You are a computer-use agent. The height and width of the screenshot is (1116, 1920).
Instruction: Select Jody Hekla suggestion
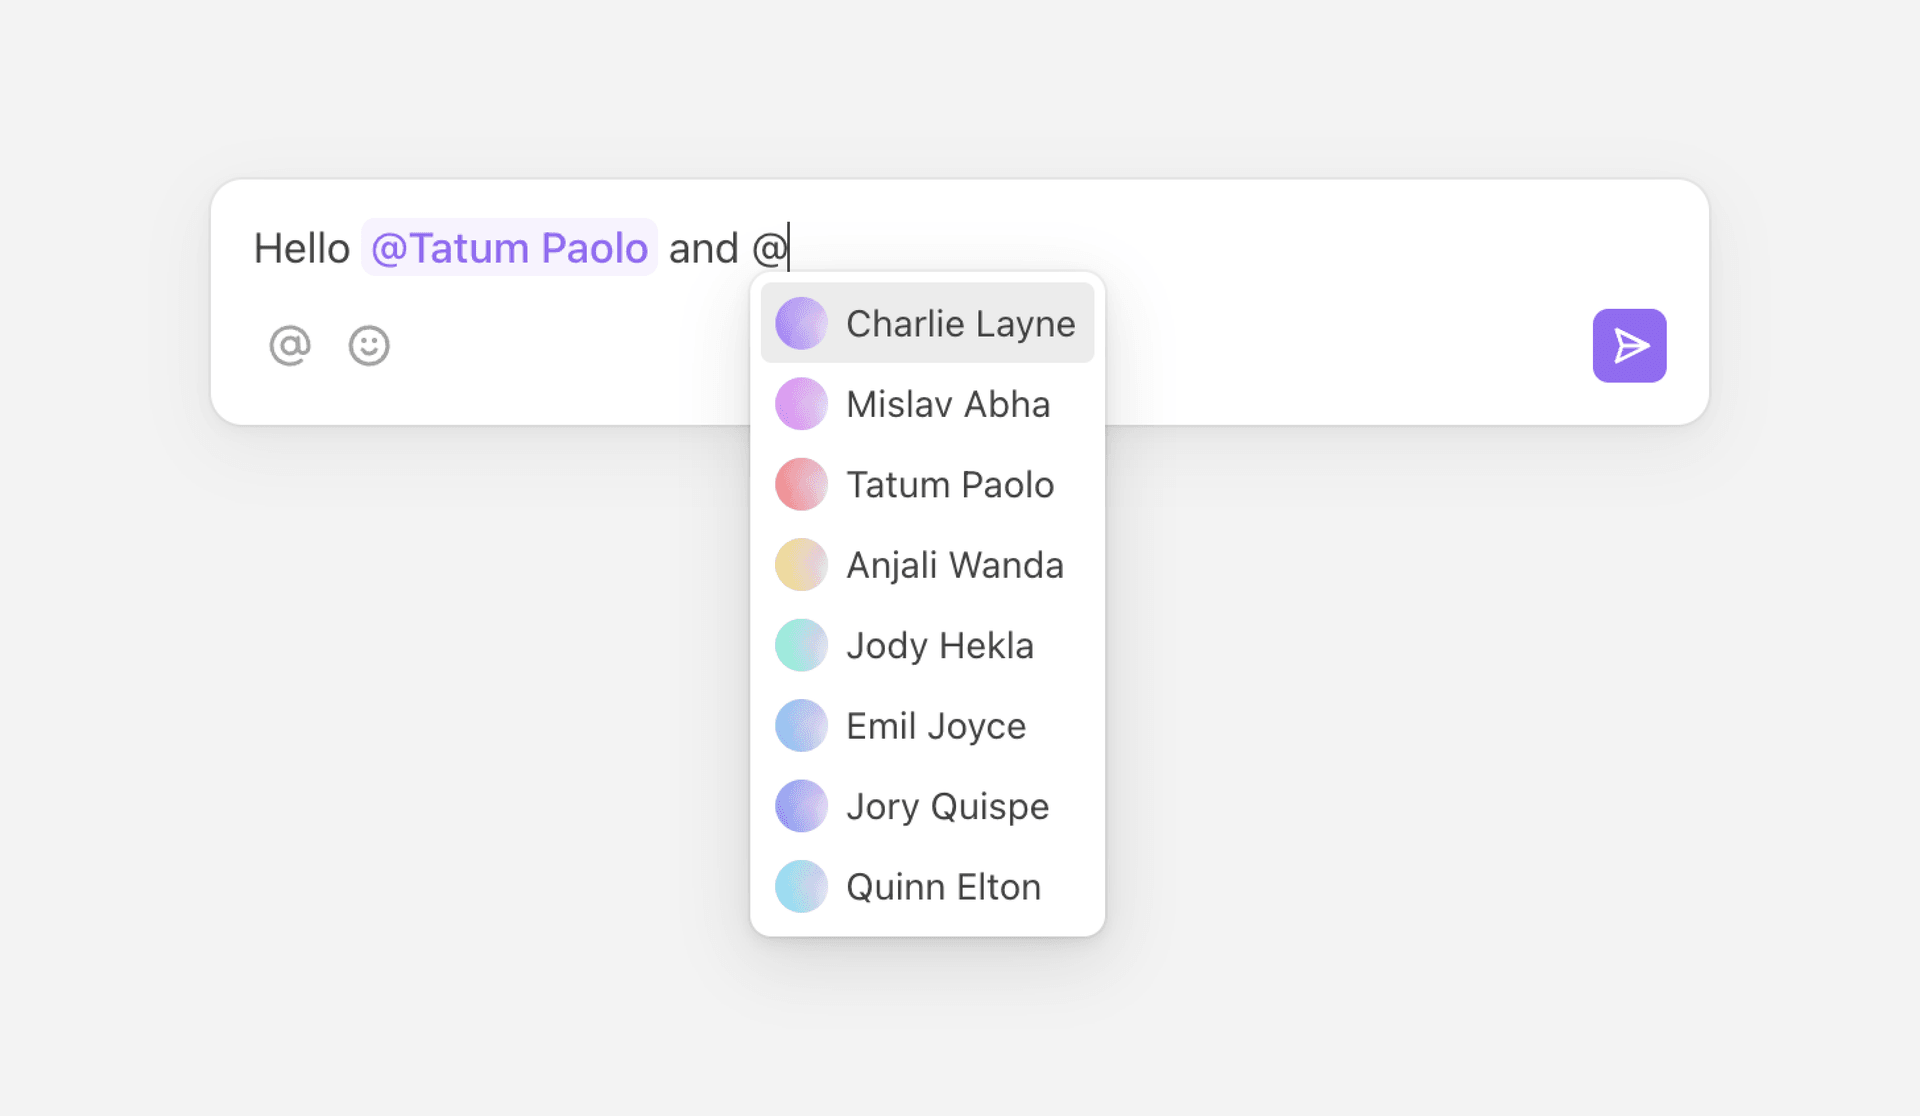(940, 645)
